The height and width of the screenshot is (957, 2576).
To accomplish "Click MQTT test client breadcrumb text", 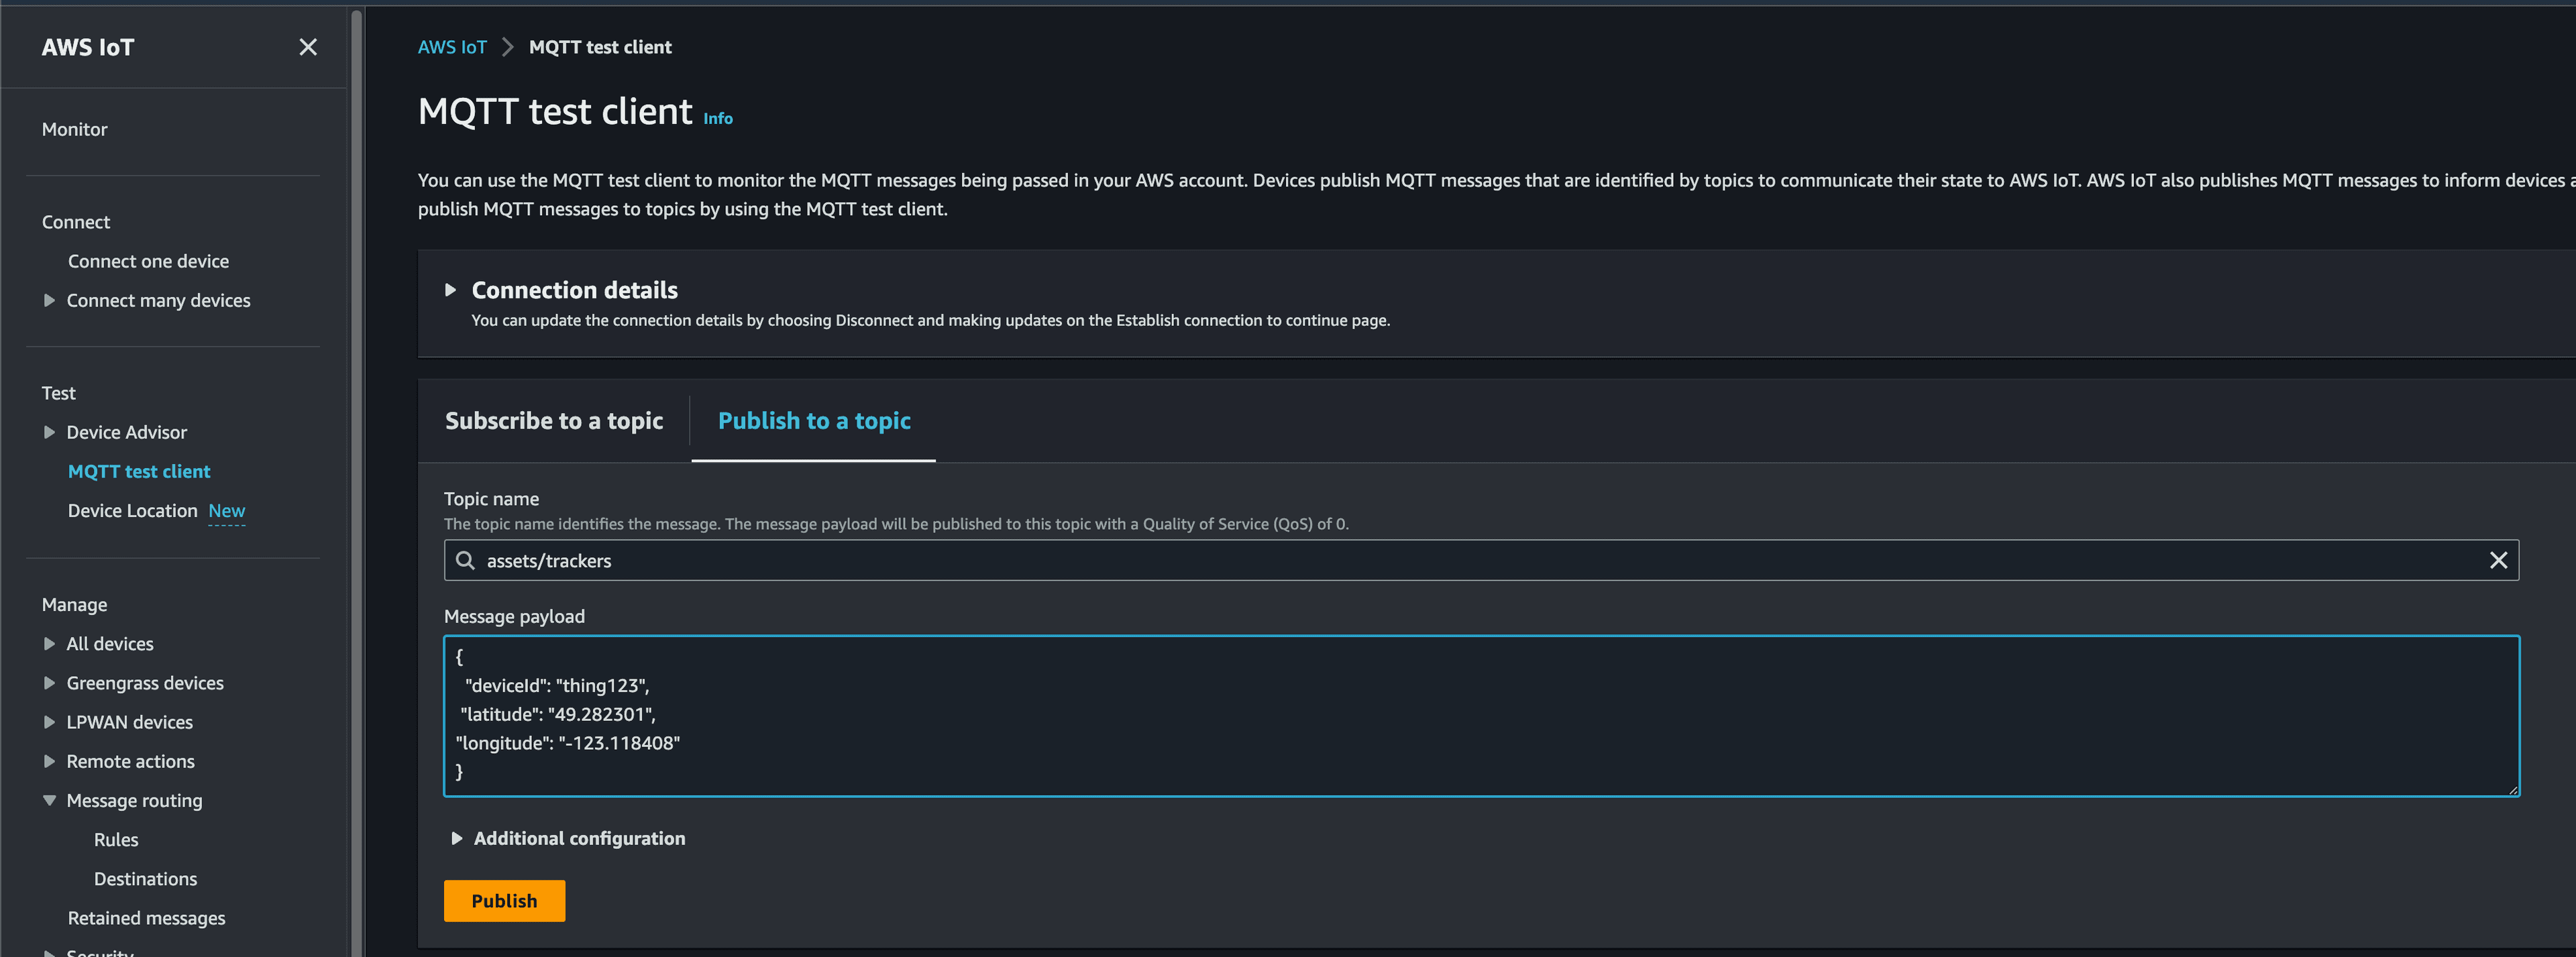I will (600, 47).
